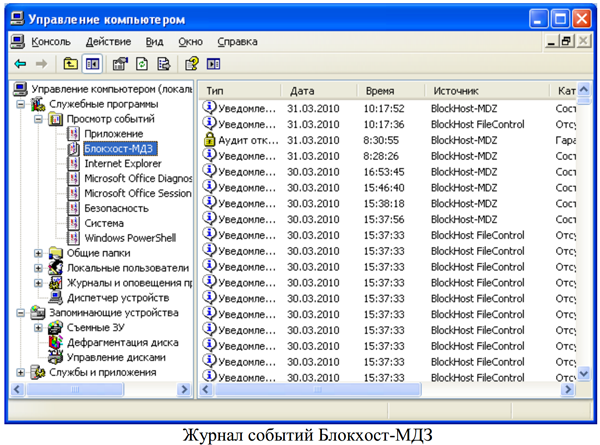Sort by the Дата column header
600x445 pixels.
click(x=319, y=91)
